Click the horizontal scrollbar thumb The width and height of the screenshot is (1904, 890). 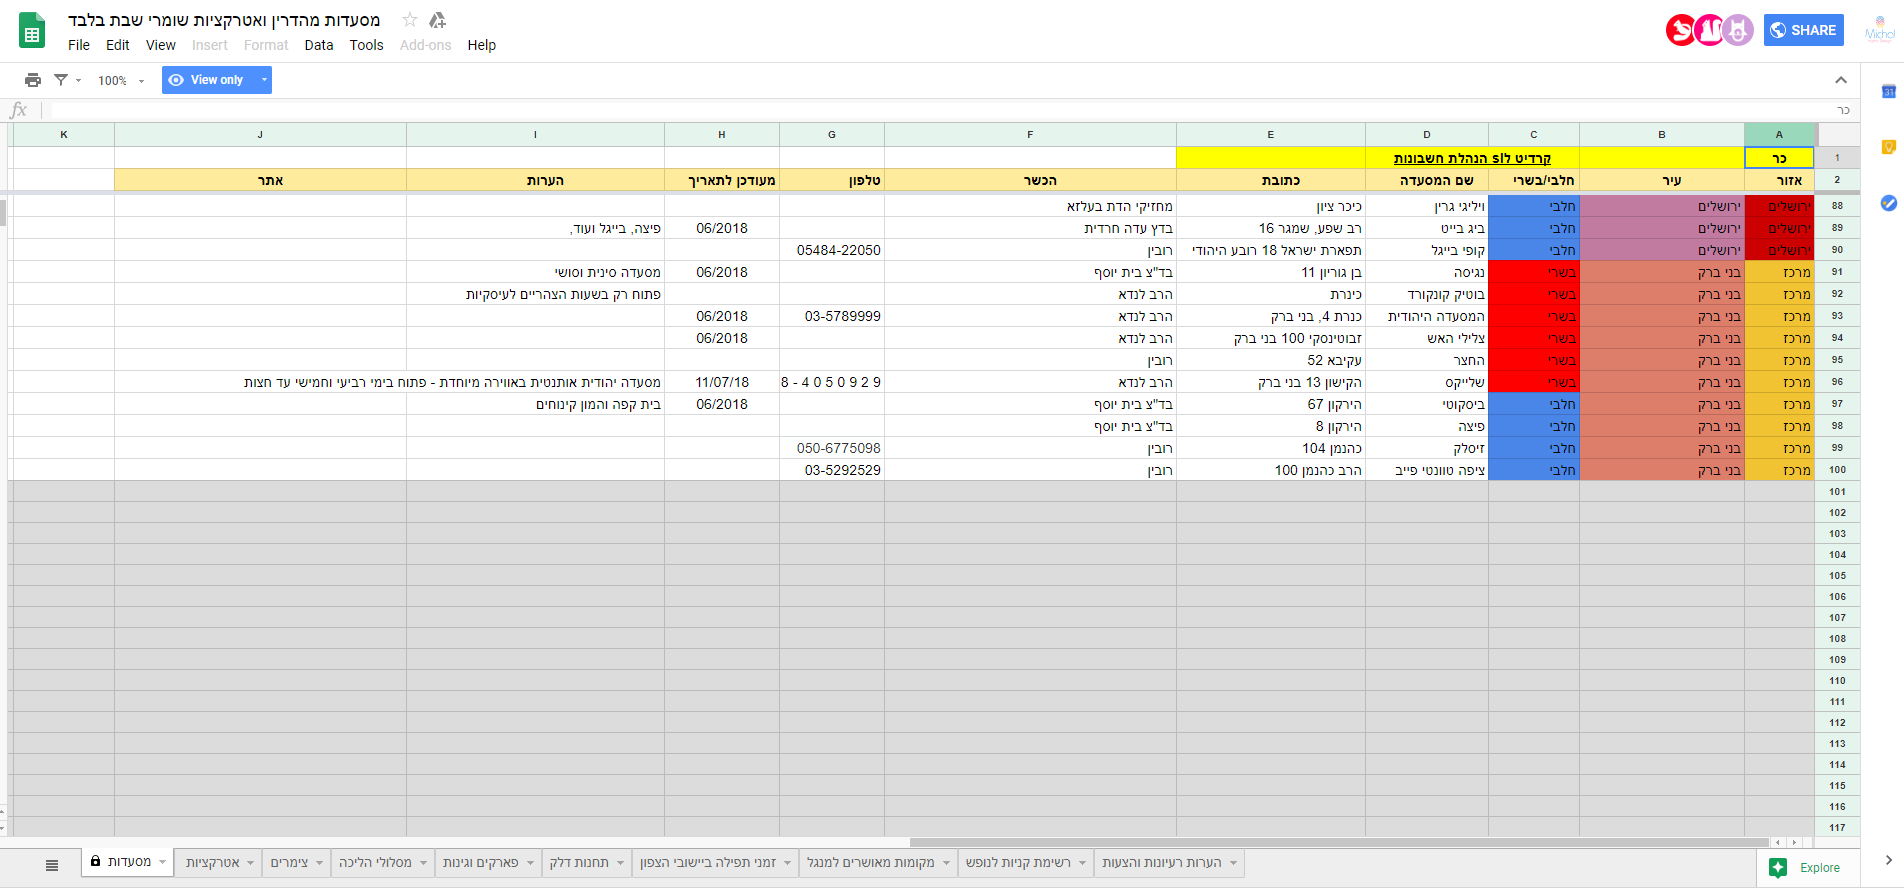[x=1338, y=842]
